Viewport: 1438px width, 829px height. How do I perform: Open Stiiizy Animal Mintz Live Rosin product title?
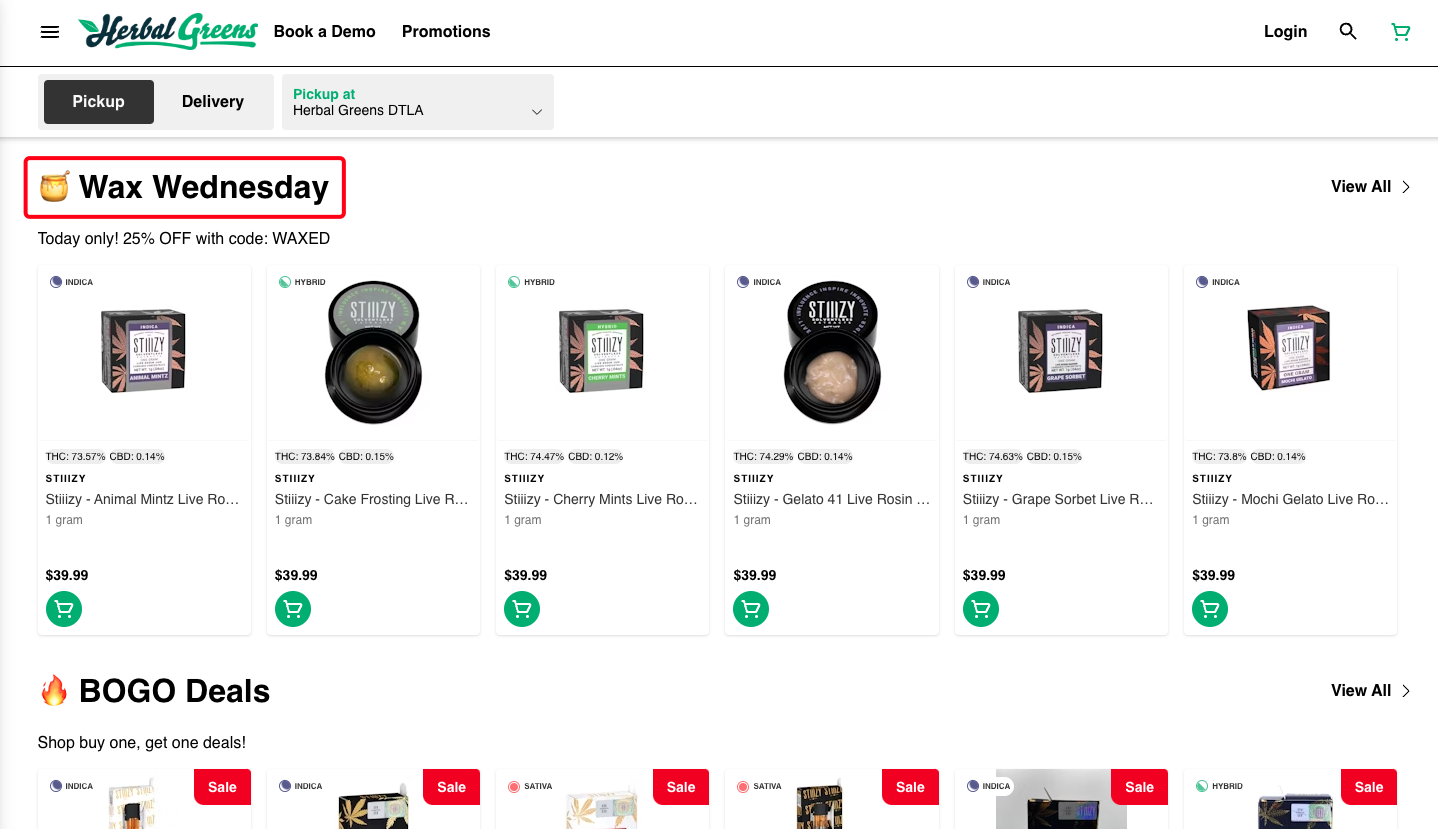pyautogui.click(x=143, y=499)
